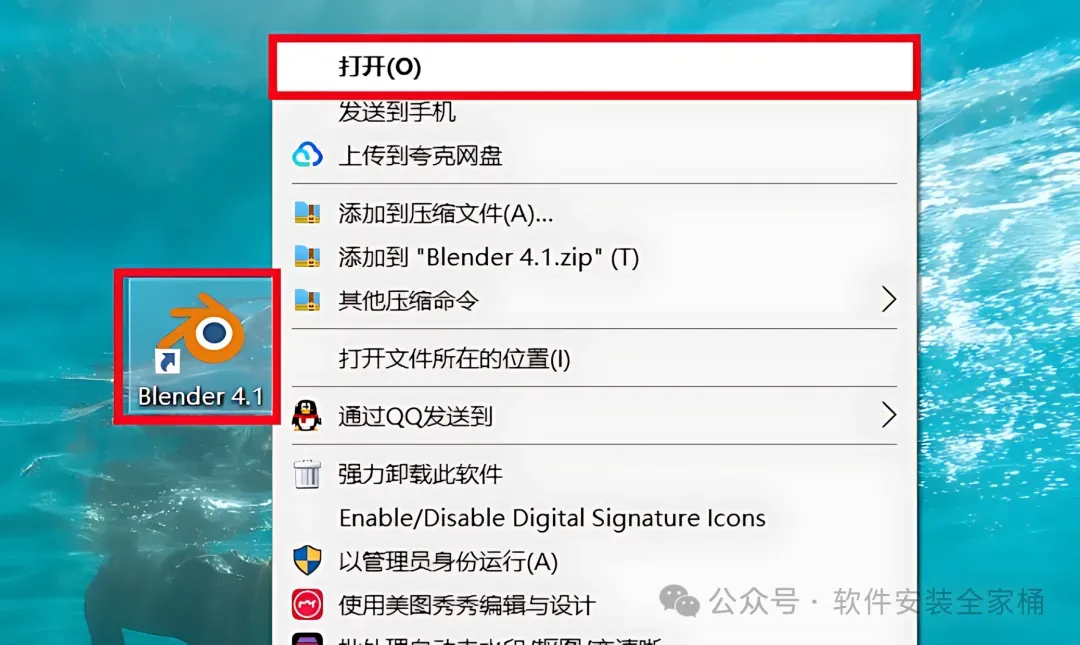Screen dimensions: 1080x645
Task: Choose 打开文件所在的位置(I)
Action: (x=594, y=358)
